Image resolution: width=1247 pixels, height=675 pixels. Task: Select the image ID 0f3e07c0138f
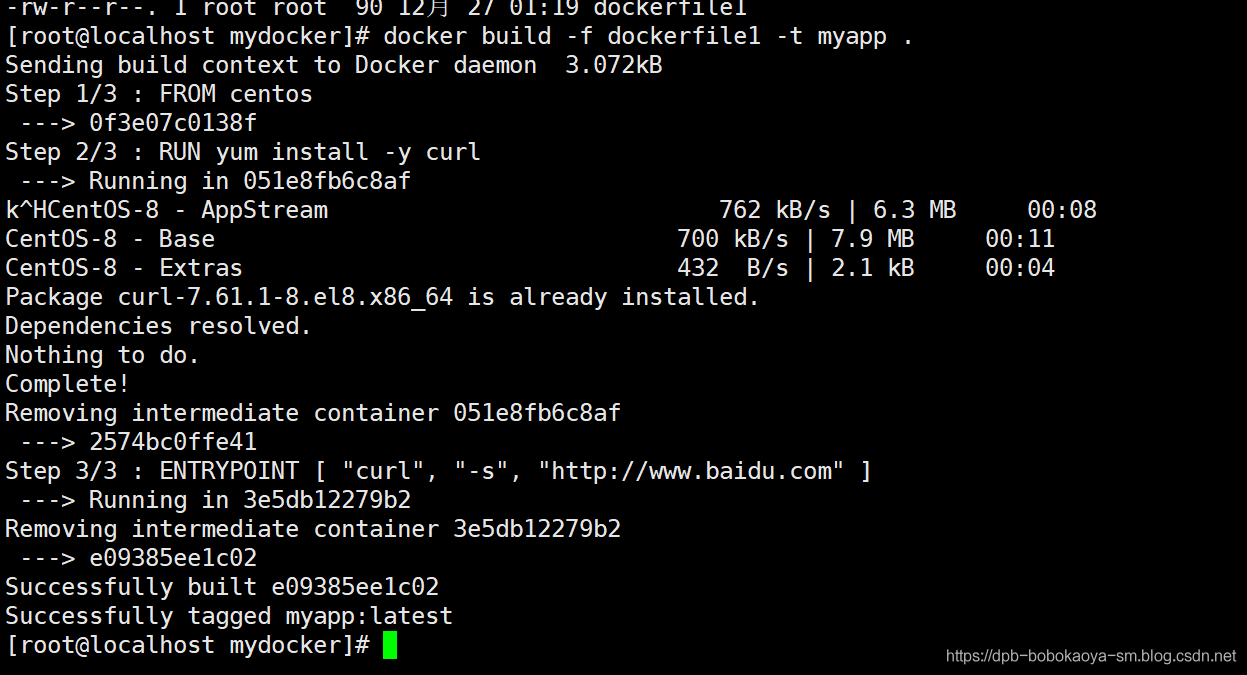[x=173, y=123]
